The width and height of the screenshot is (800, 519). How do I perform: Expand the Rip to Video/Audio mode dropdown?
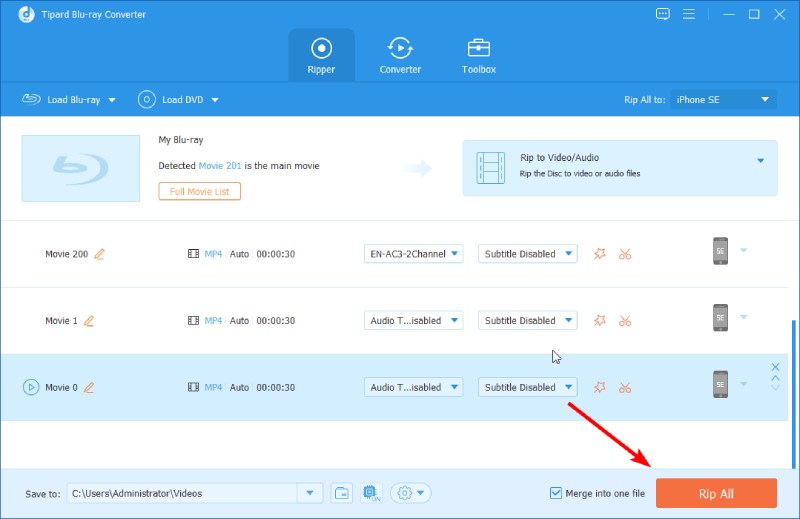click(x=760, y=161)
